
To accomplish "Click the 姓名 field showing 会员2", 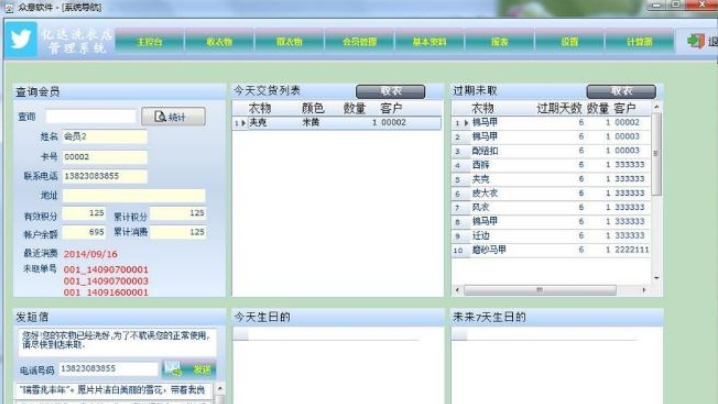I will [105, 136].
